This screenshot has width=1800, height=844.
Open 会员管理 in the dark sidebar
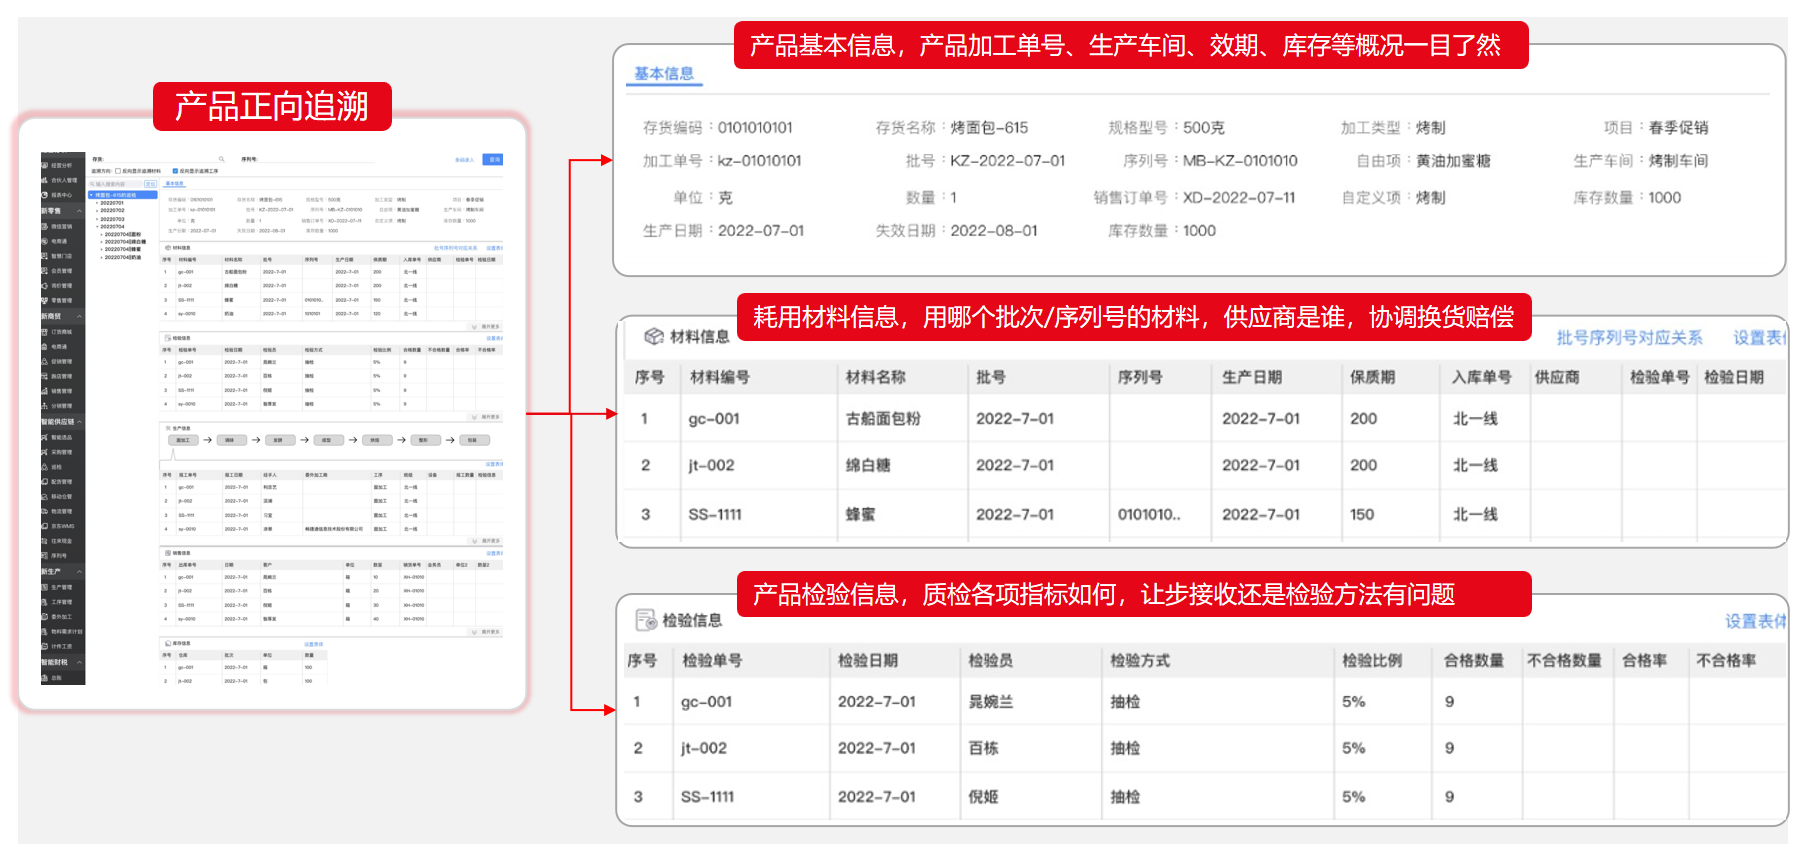(x=62, y=271)
